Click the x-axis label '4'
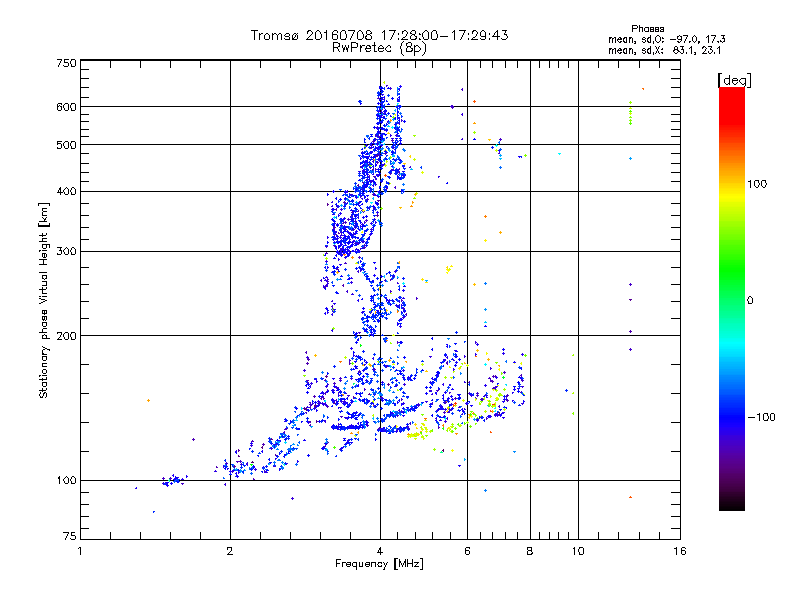Viewport: 800px width, 600px height. point(380,551)
